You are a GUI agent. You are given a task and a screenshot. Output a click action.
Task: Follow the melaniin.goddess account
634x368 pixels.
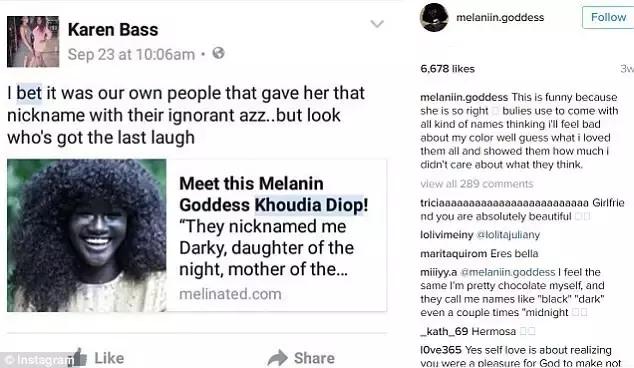click(608, 17)
